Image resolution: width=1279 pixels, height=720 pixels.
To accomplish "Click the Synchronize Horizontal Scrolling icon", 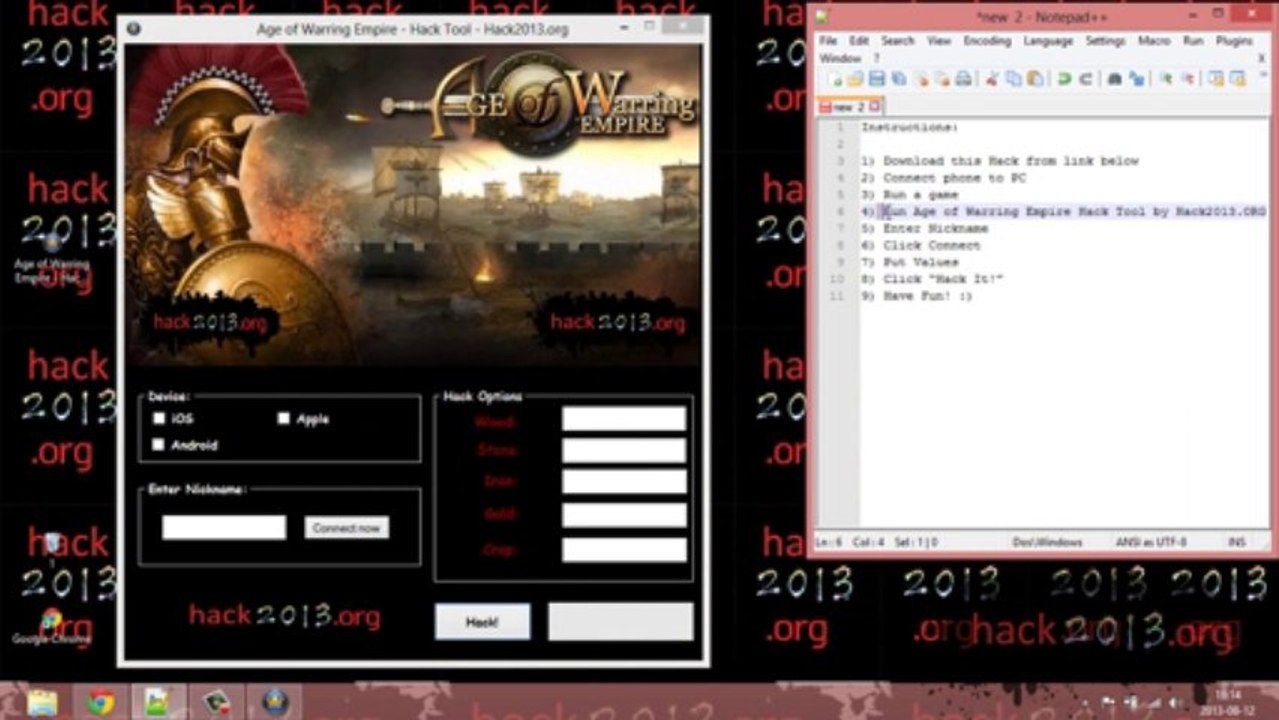I will pos(1237,79).
